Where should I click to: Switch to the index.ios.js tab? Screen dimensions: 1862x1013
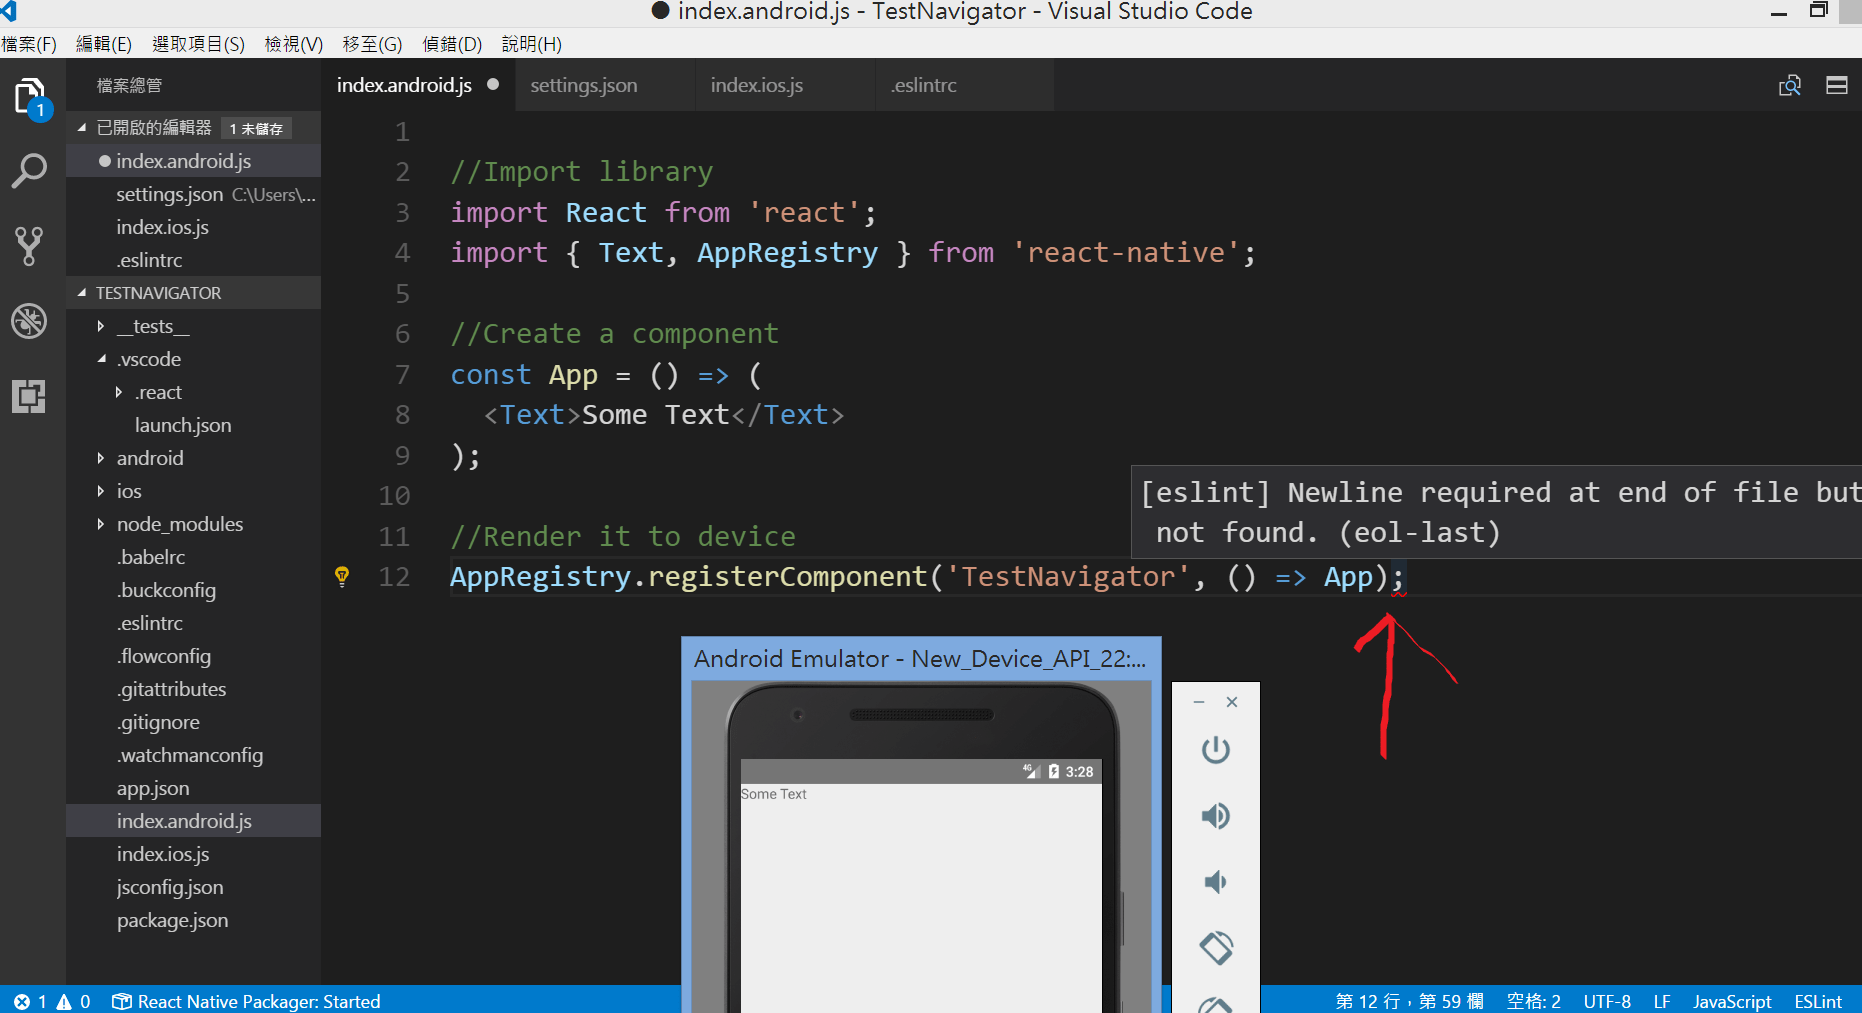(757, 85)
